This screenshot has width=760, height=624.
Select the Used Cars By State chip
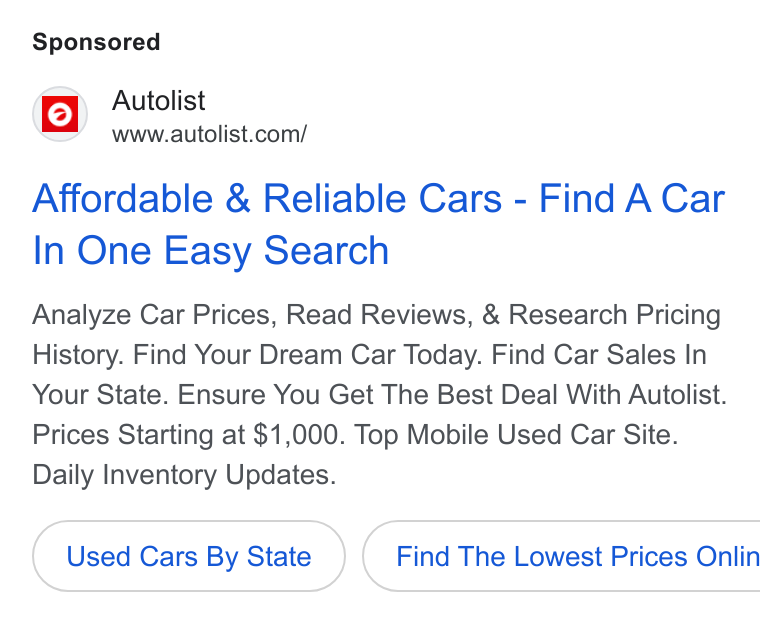point(189,556)
